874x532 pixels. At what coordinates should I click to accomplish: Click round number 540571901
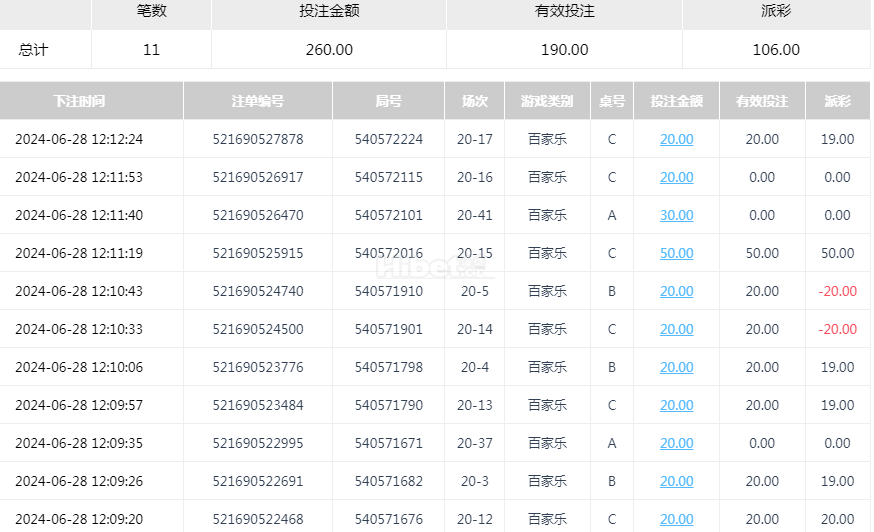[389, 329]
